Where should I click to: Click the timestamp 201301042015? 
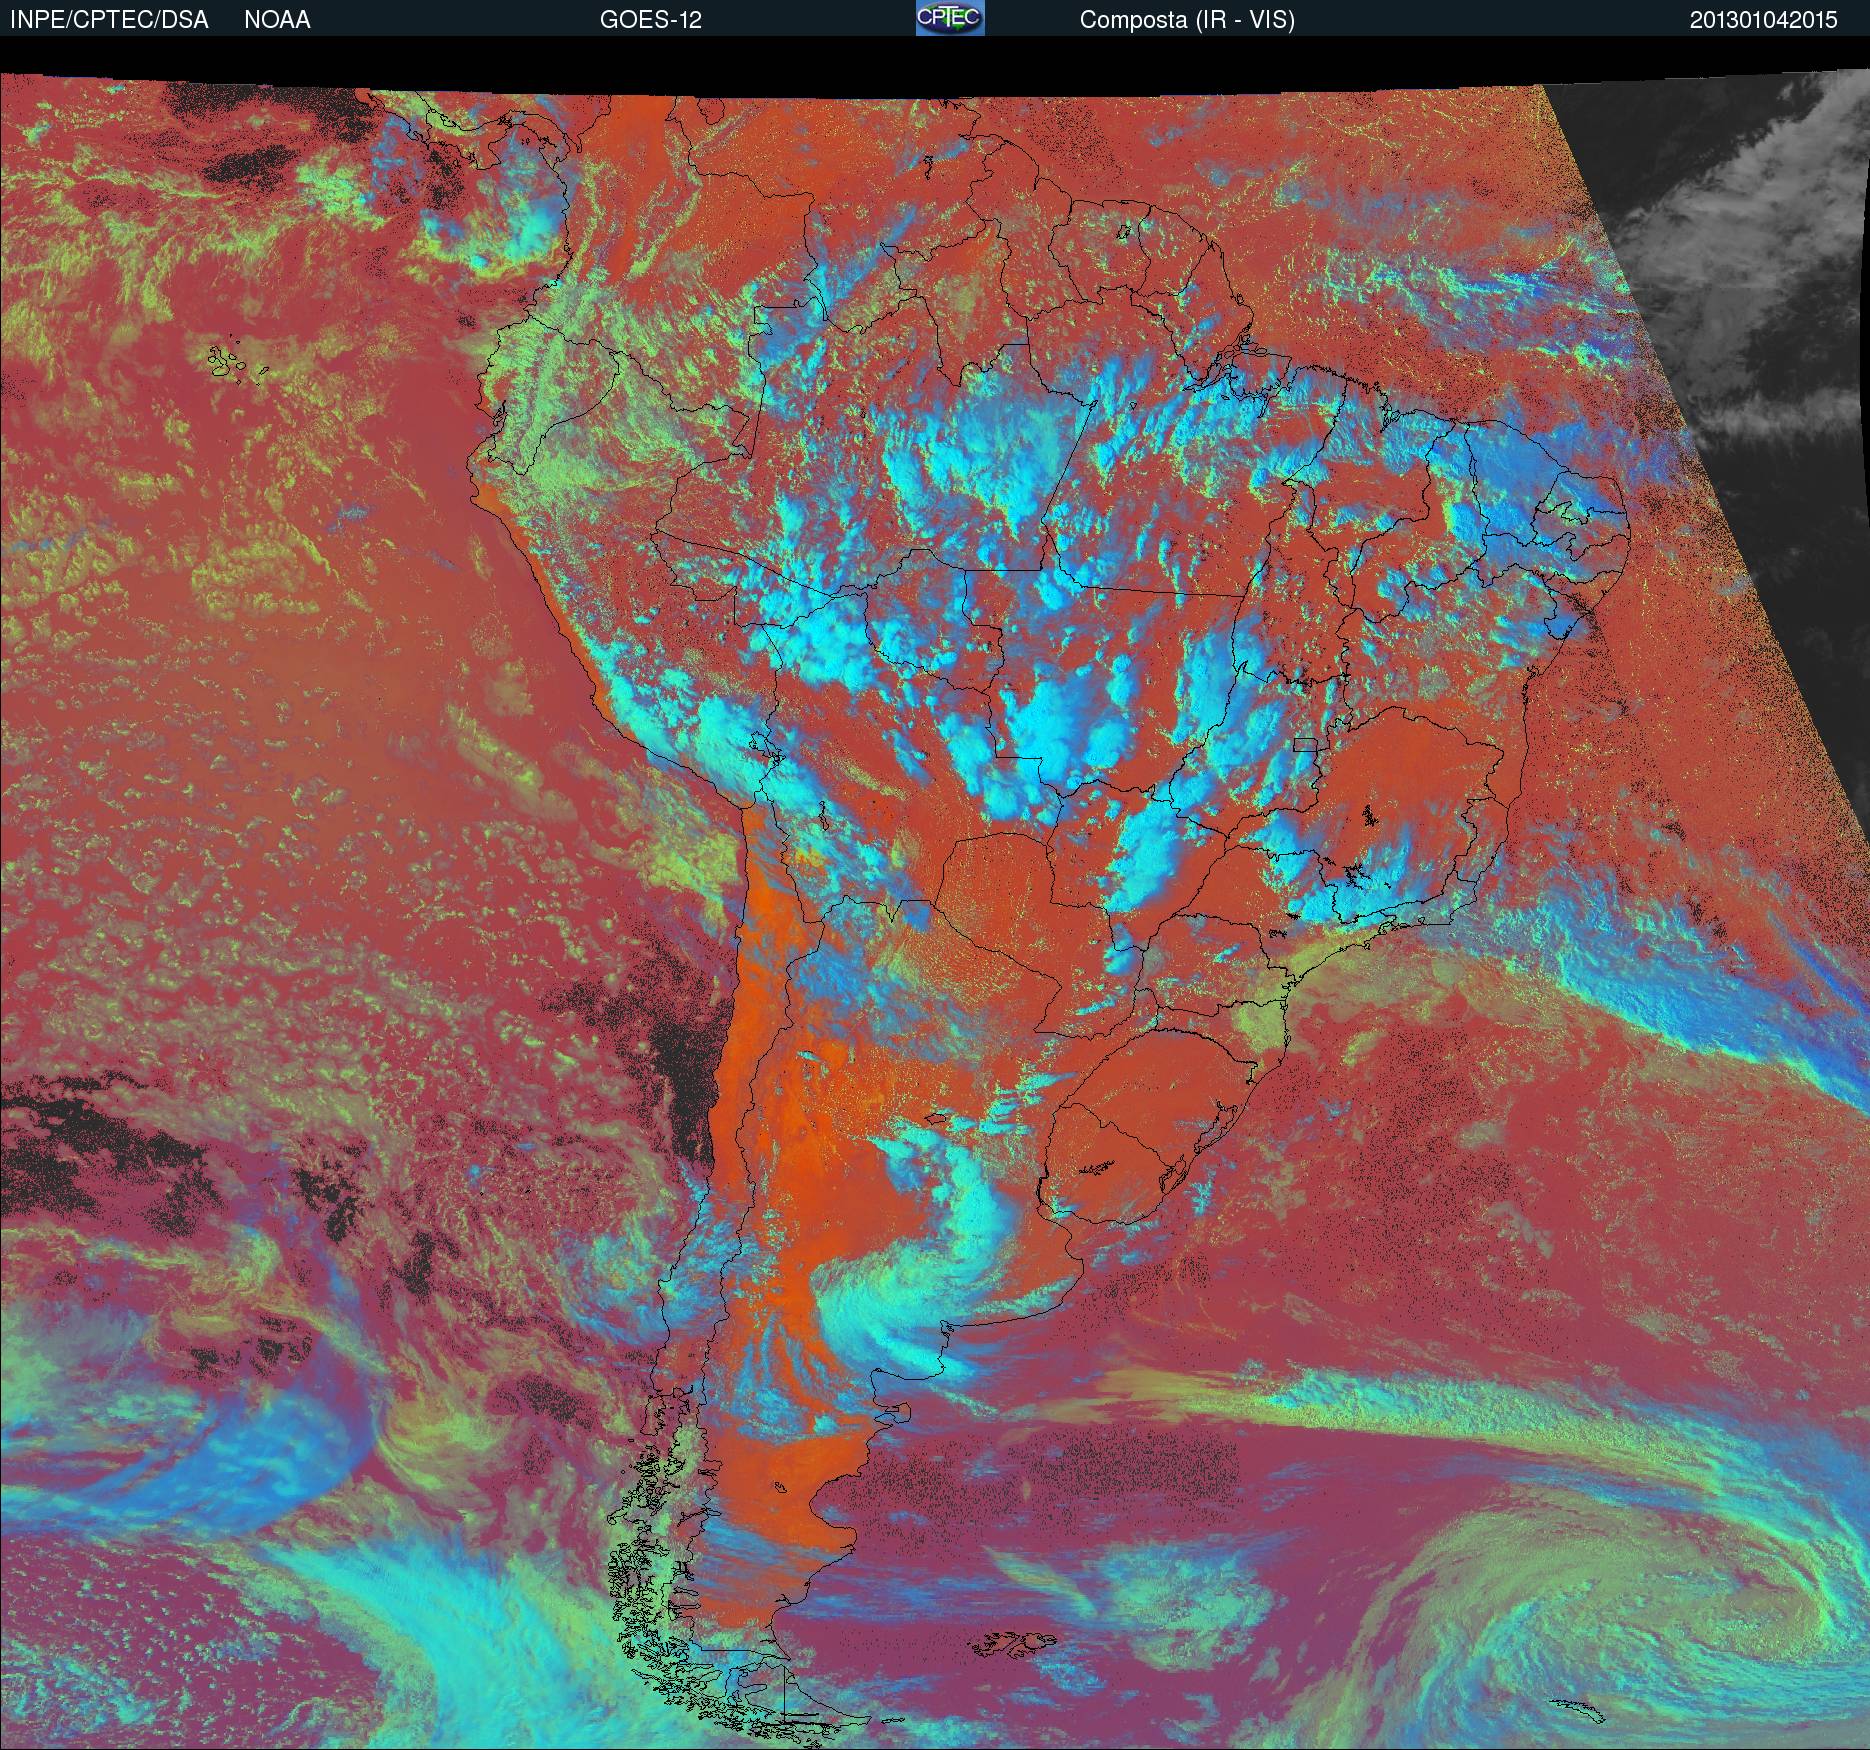coord(1764,20)
